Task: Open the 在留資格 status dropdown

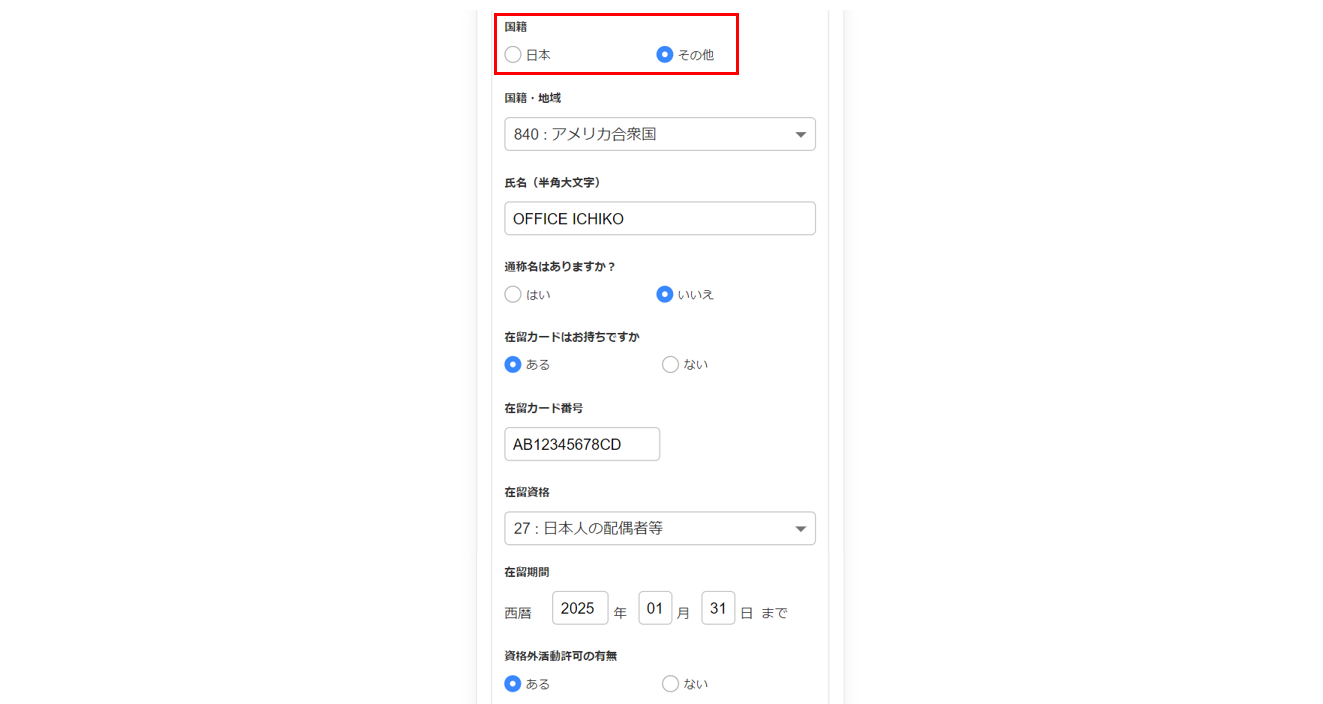Action: point(660,528)
